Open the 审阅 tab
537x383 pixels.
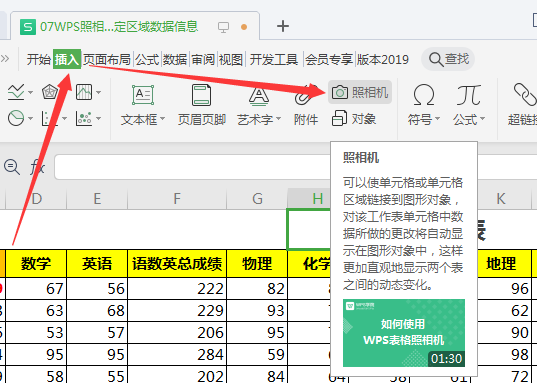click(x=203, y=59)
